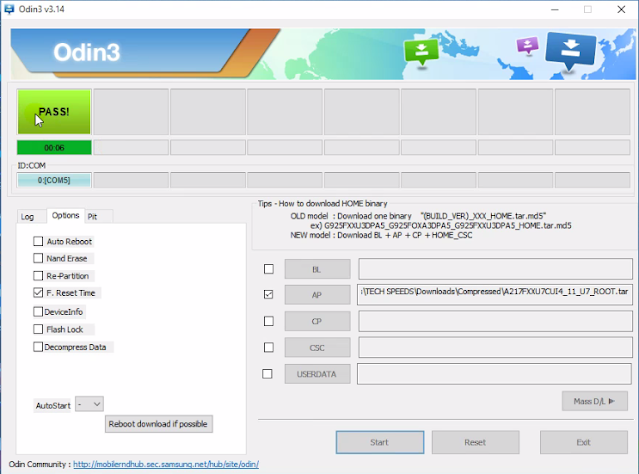This screenshot has height=474, width=639.
Task: Click the CSC file path field
Action: tap(495, 347)
